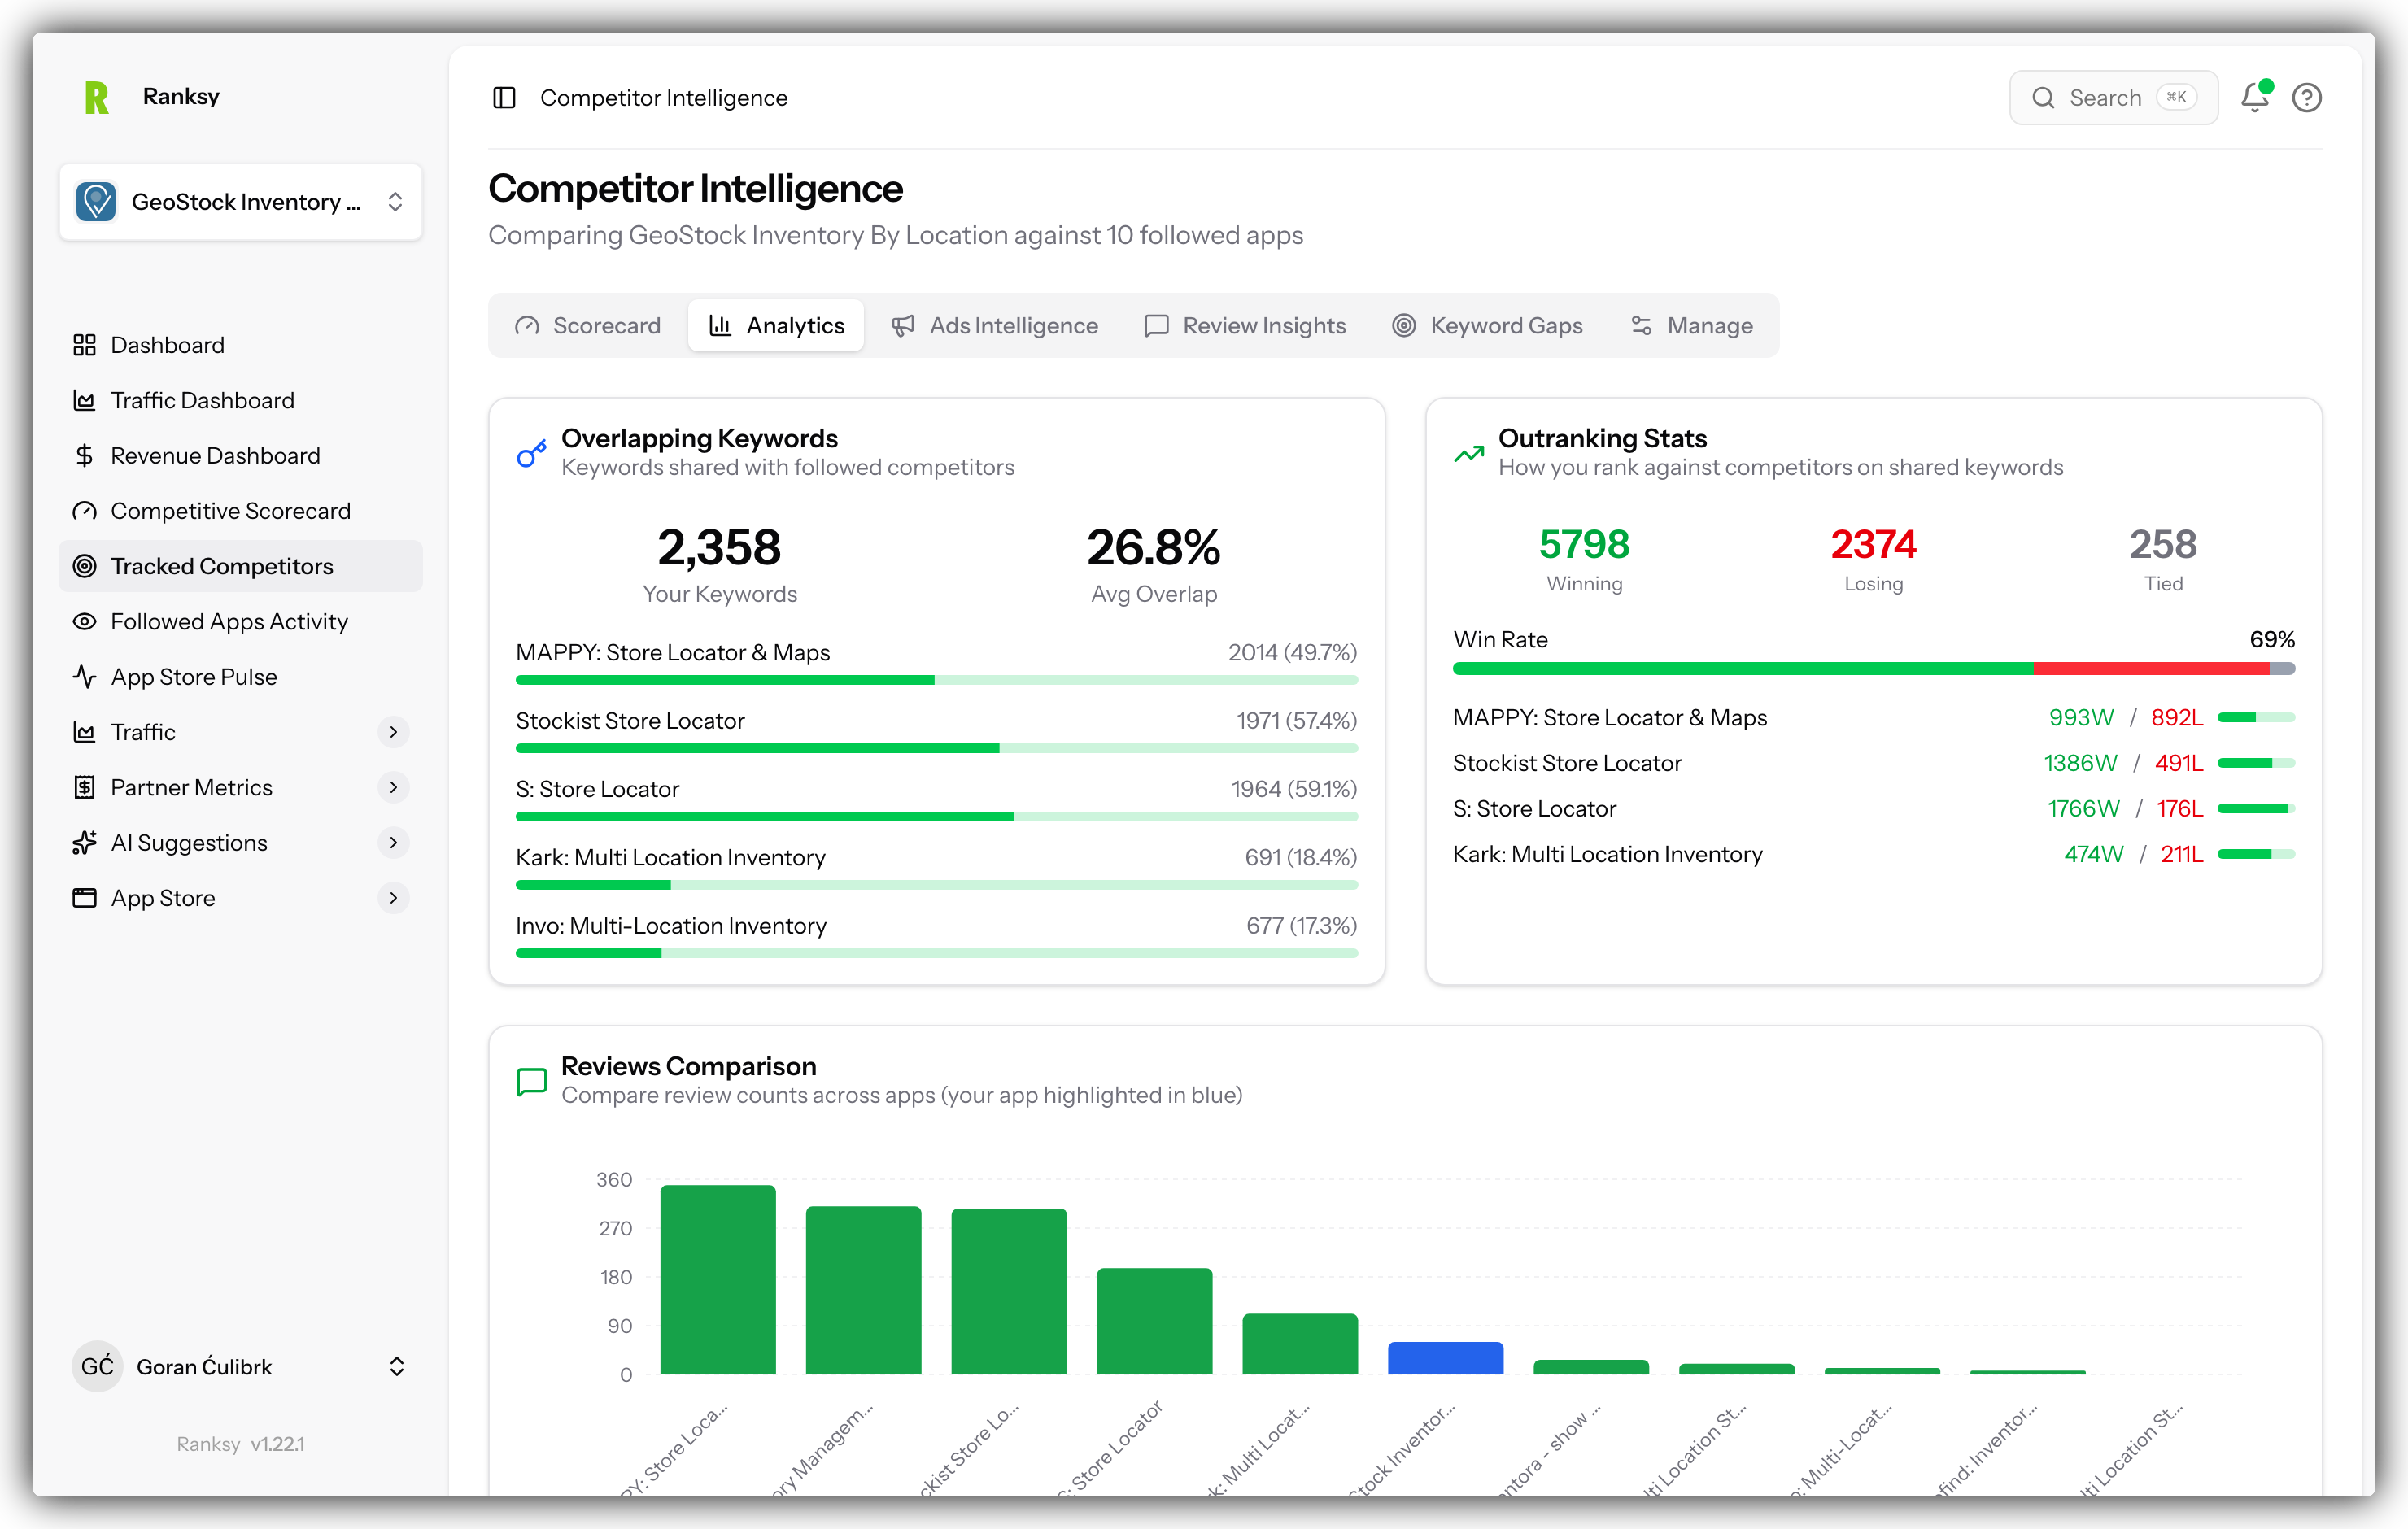2408x1529 pixels.
Task: Click the MAPPY overlap progress bar
Action: 937,680
